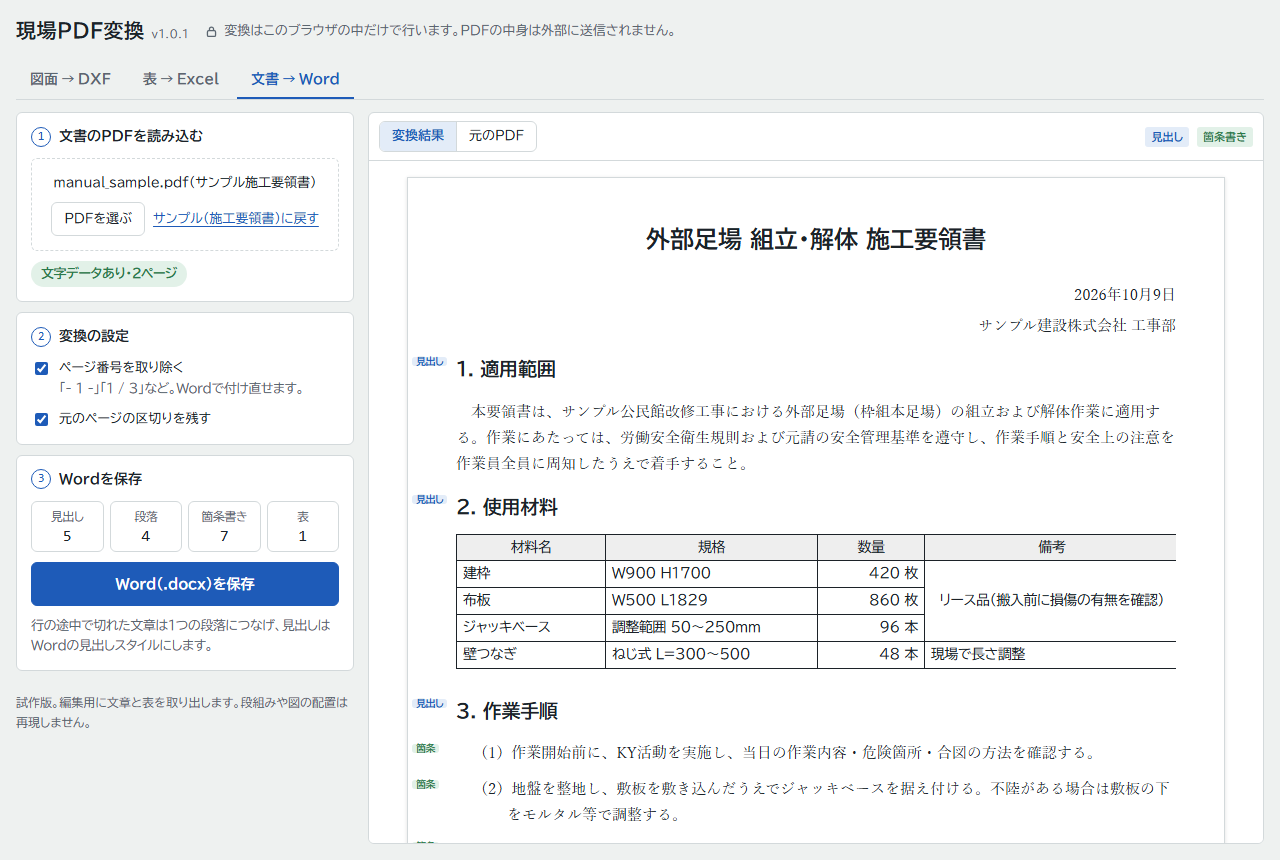1280x860 pixels.
Task: Switch to the 表 → Excel tab
Action: 181,79
